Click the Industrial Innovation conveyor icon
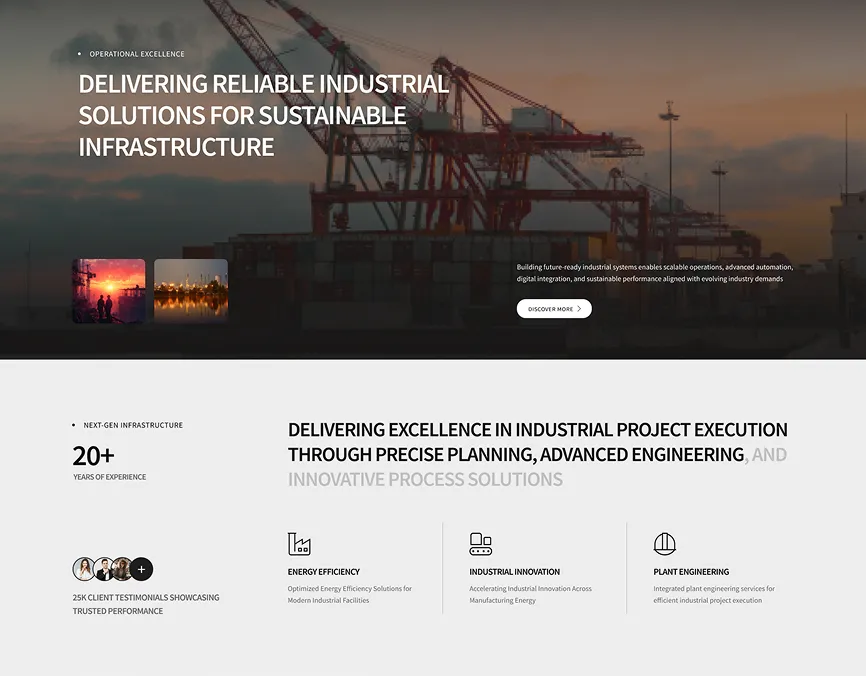Viewport: 866px width, 676px height. tap(480, 544)
